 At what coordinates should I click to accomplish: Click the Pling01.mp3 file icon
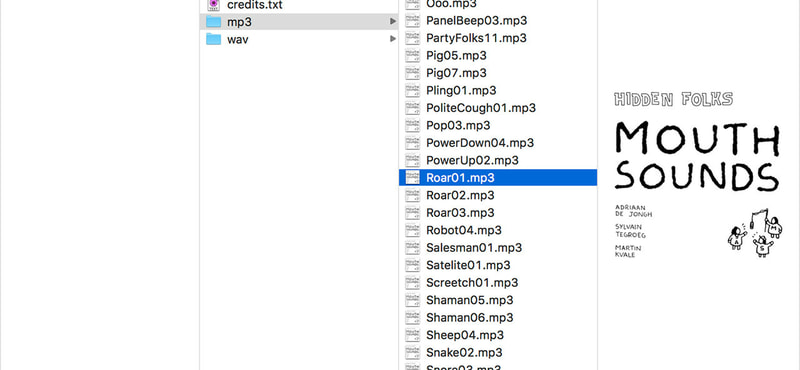coord(412,90)
